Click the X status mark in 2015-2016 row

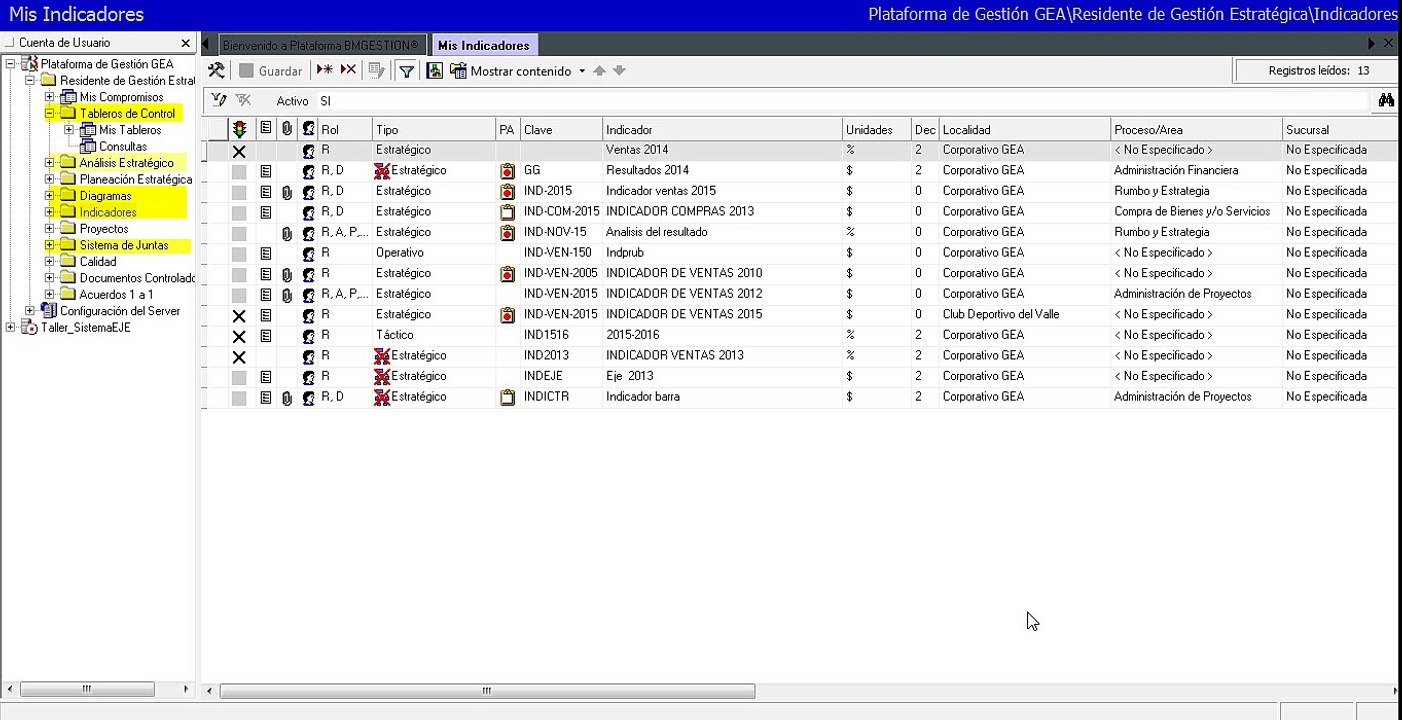pos(239,336)
